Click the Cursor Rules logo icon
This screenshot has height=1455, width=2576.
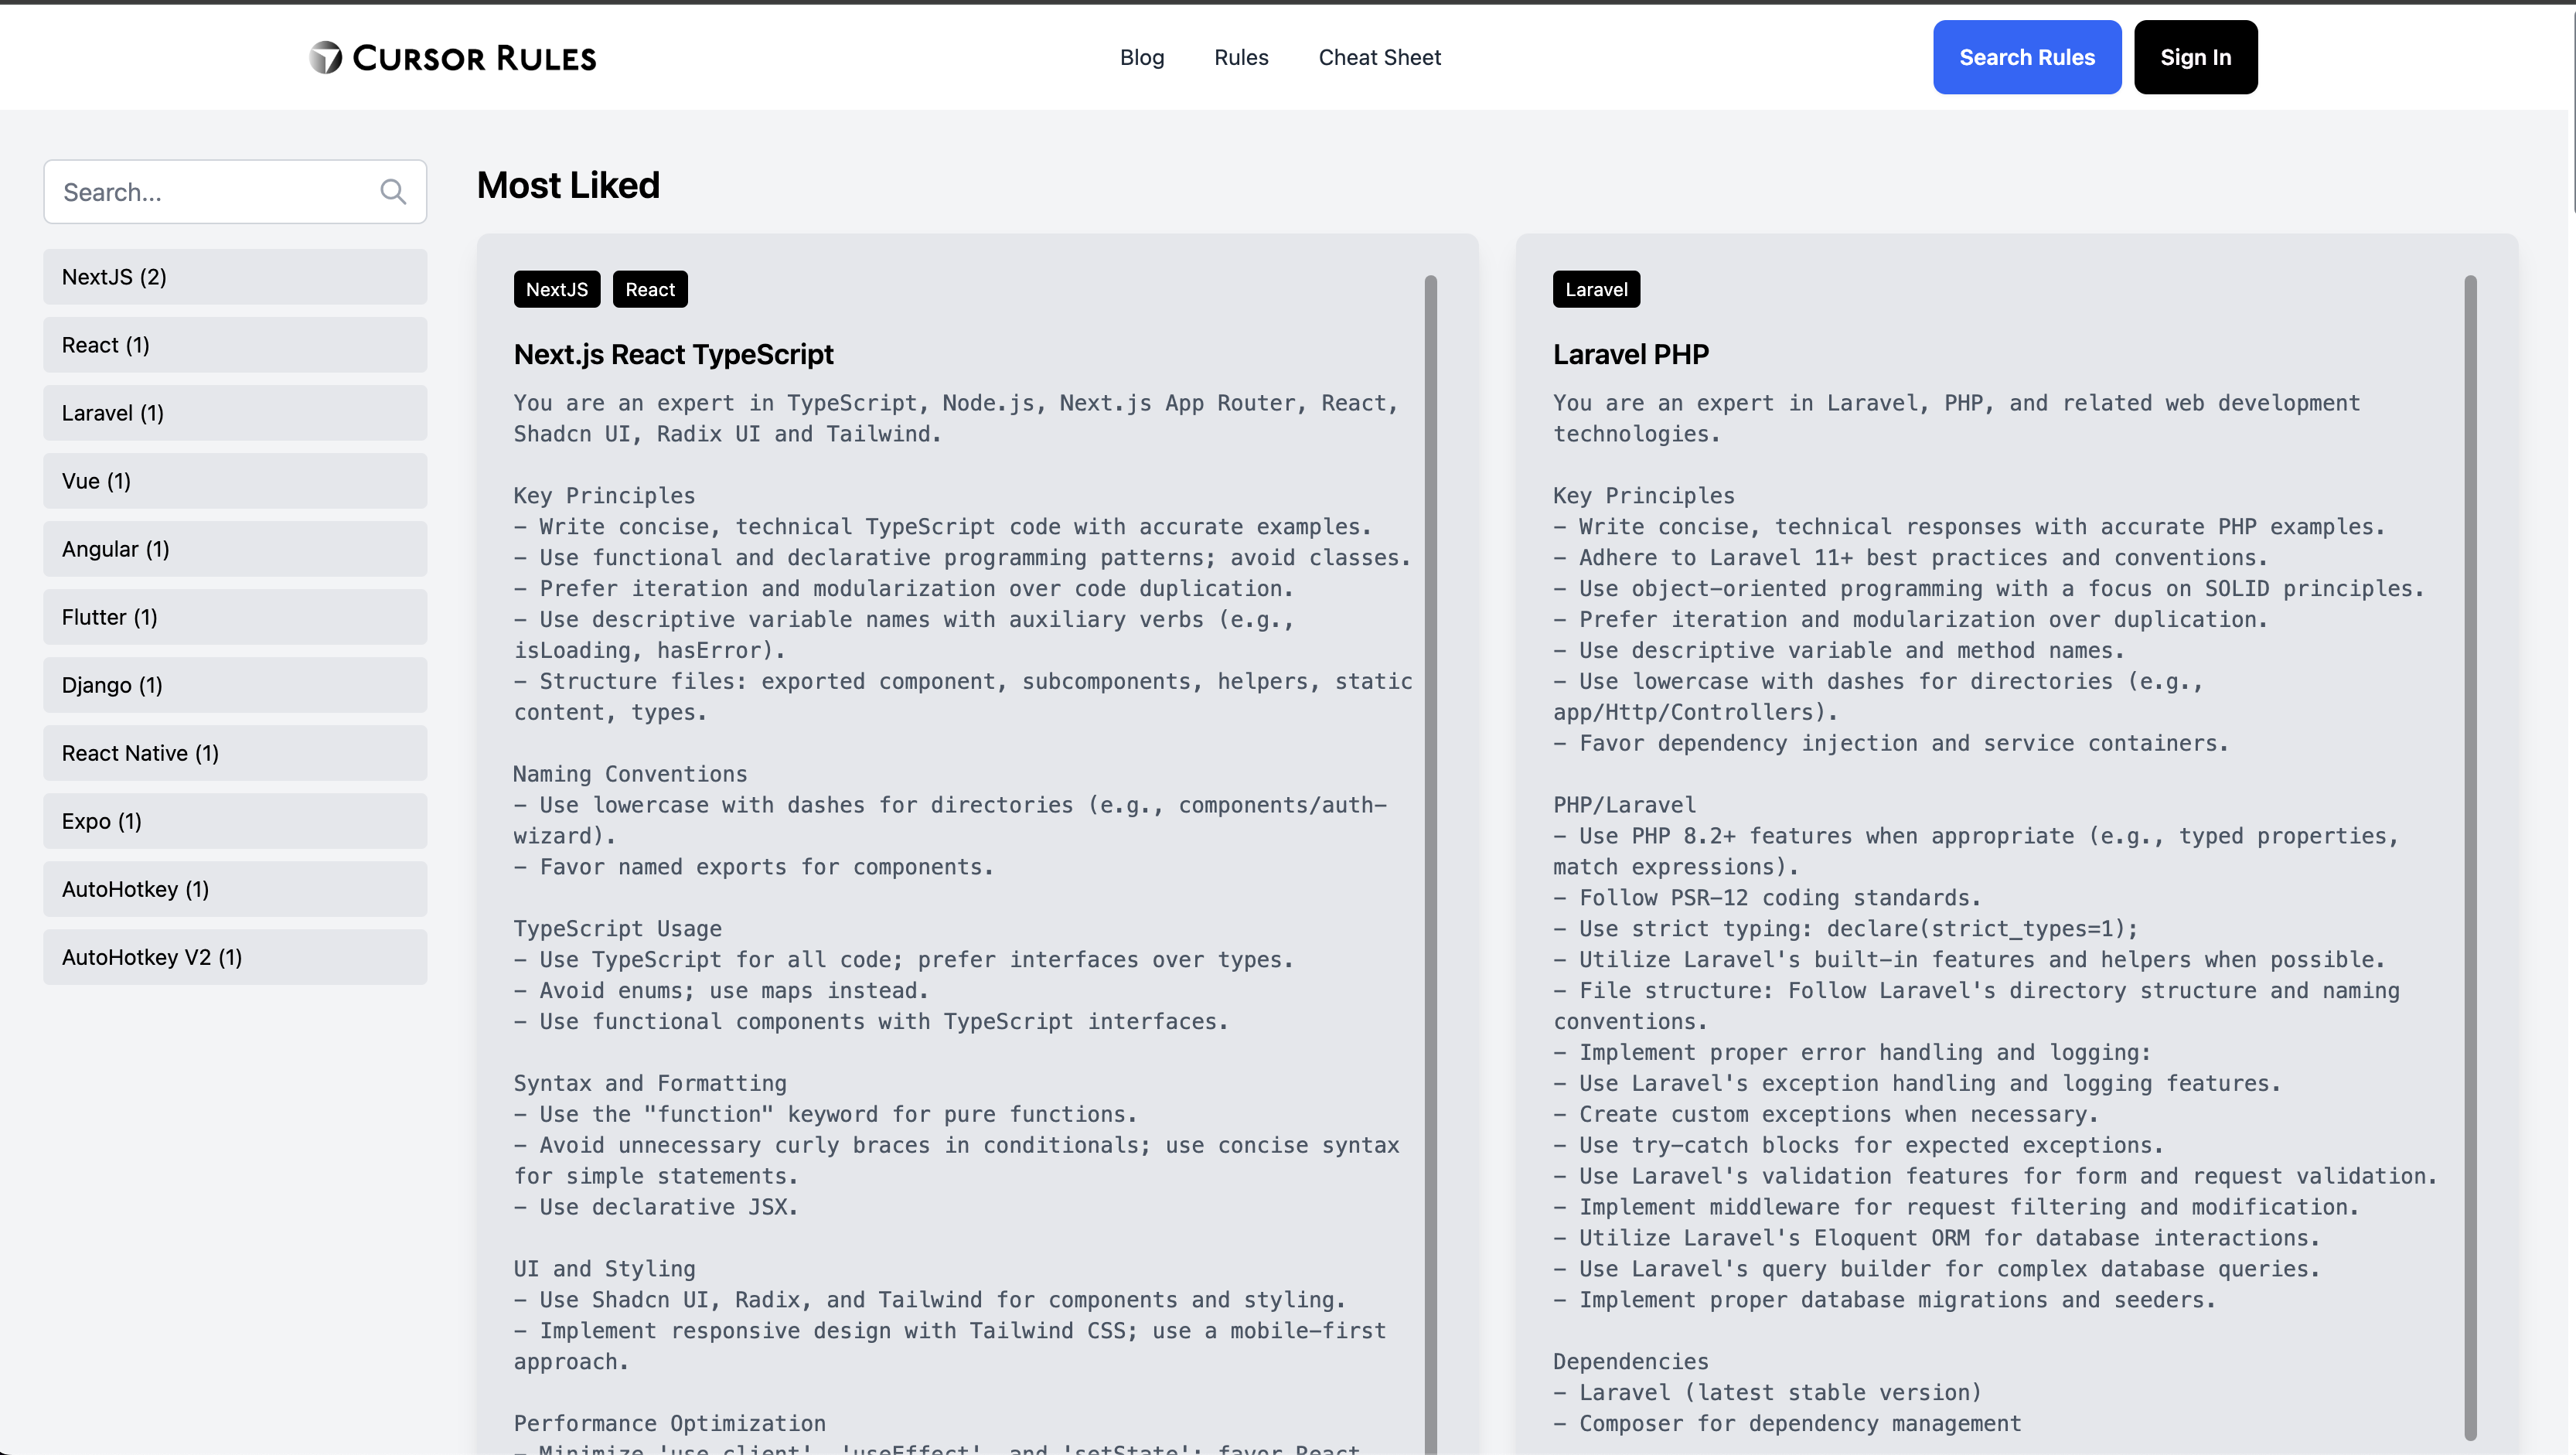(x=325, y=57)
